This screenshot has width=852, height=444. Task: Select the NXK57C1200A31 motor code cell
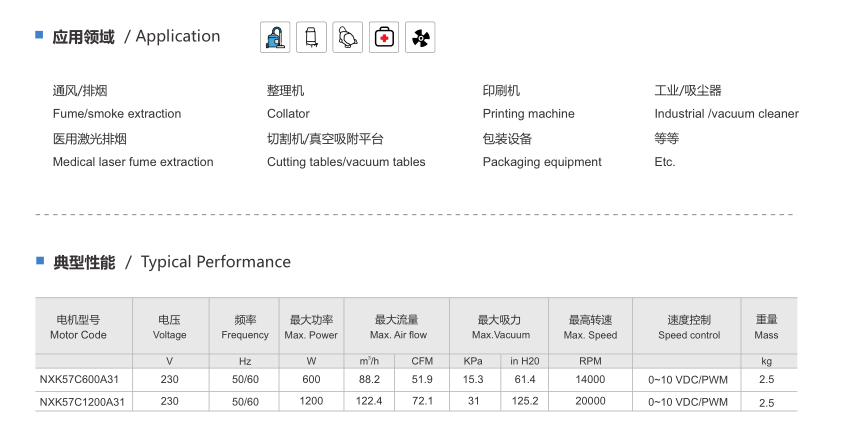(82, 402)
